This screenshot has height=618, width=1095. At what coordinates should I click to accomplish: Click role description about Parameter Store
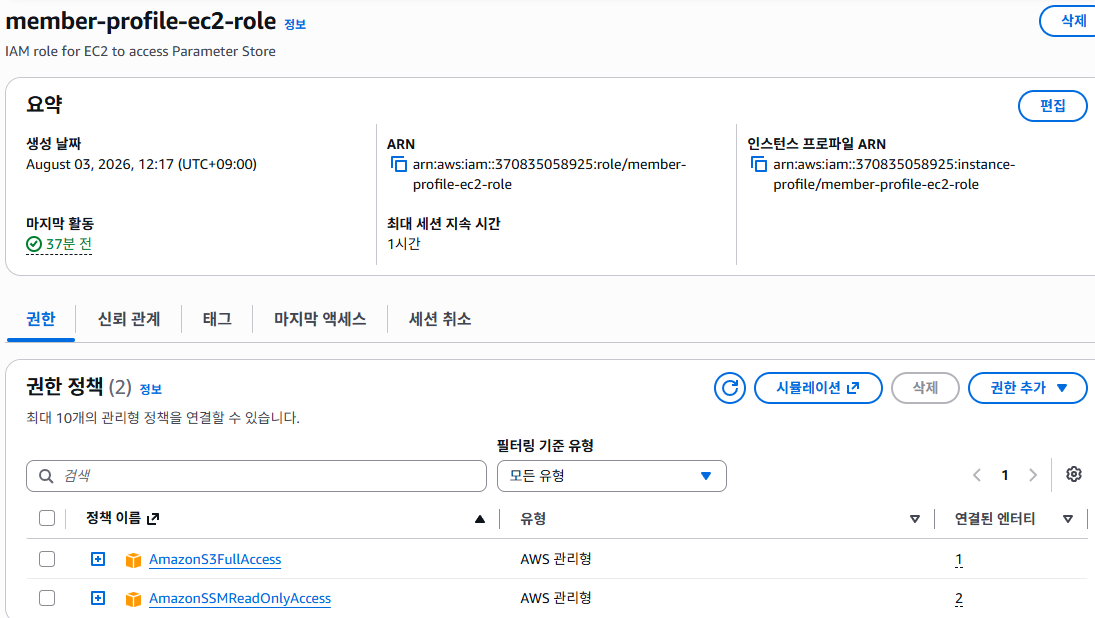(140, 52)
